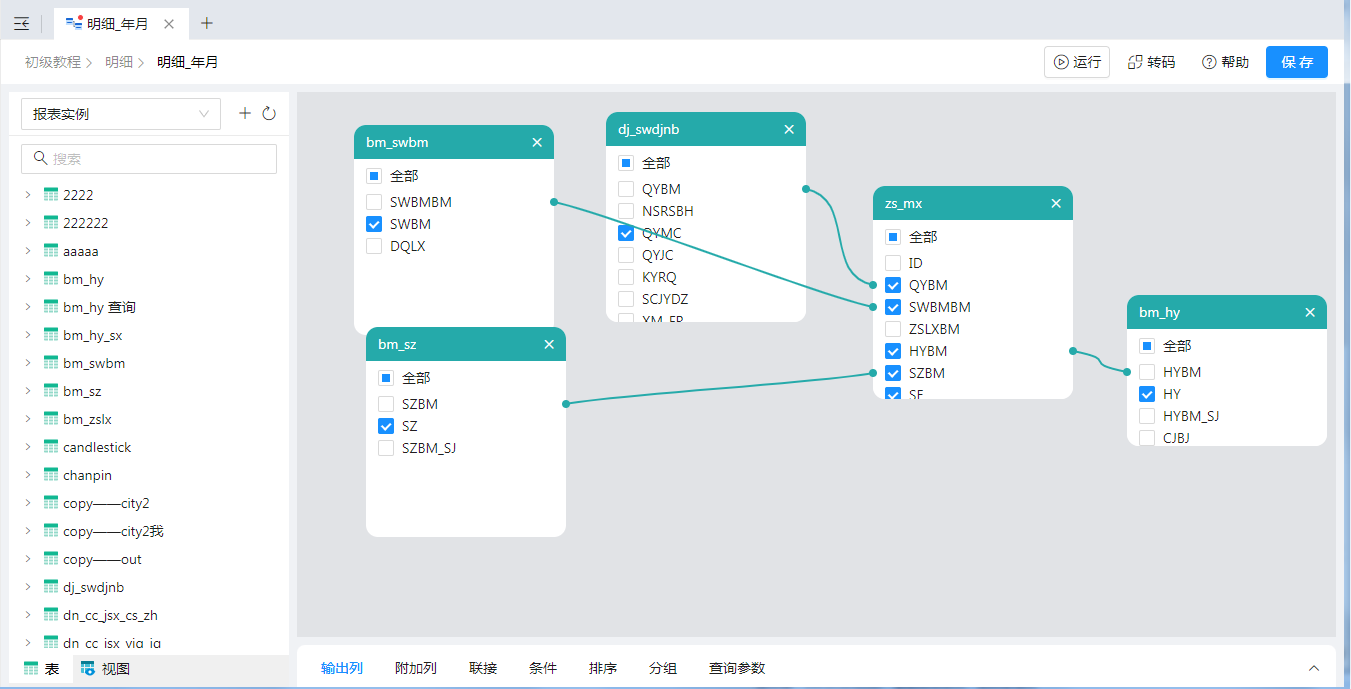Remove the bm_hy table node
The width and height of the screenshot is (1351, 689).
tap(1310, 312)
